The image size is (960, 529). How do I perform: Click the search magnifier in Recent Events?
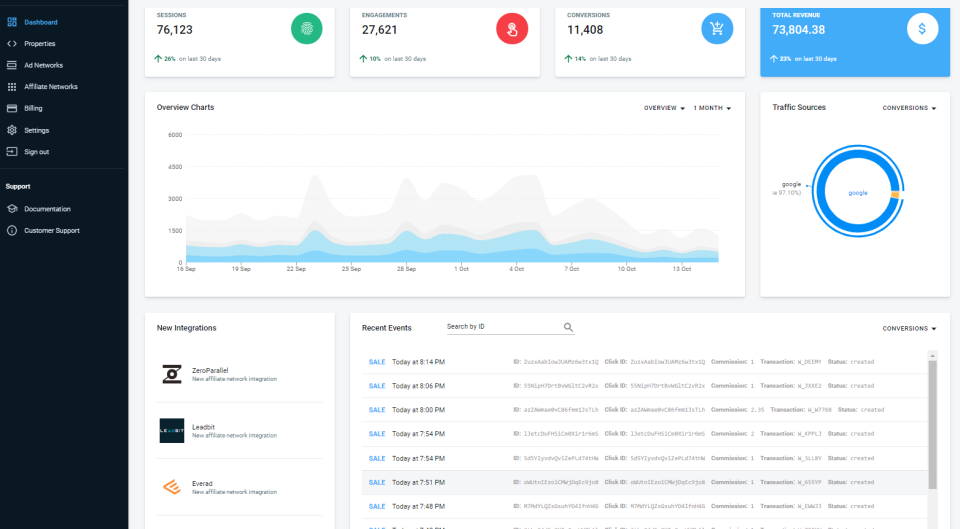[568, 327]
